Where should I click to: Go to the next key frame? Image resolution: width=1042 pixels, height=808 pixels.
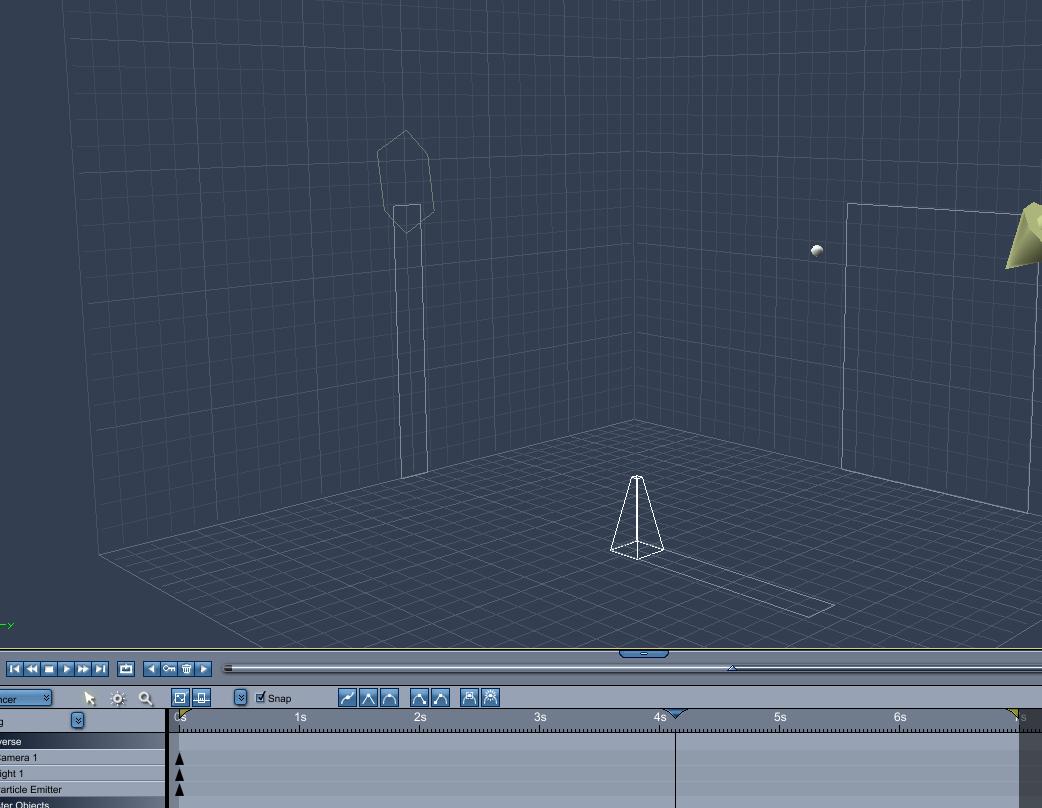click(203, 669)
